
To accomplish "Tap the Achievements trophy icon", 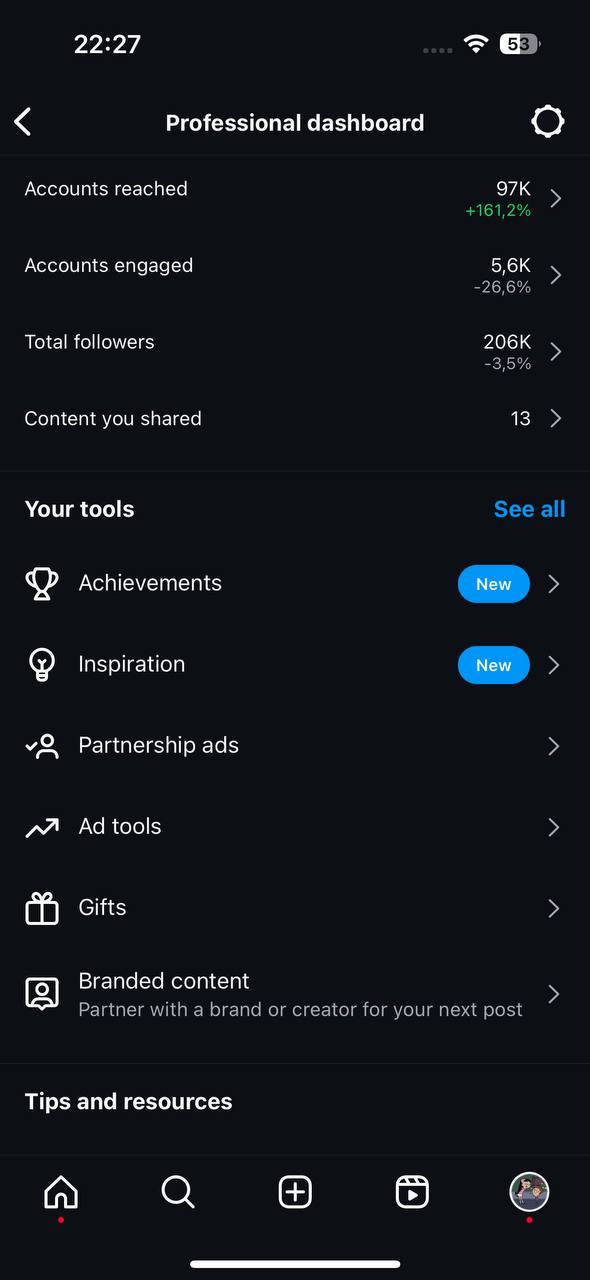I will (x=42, y=583).
